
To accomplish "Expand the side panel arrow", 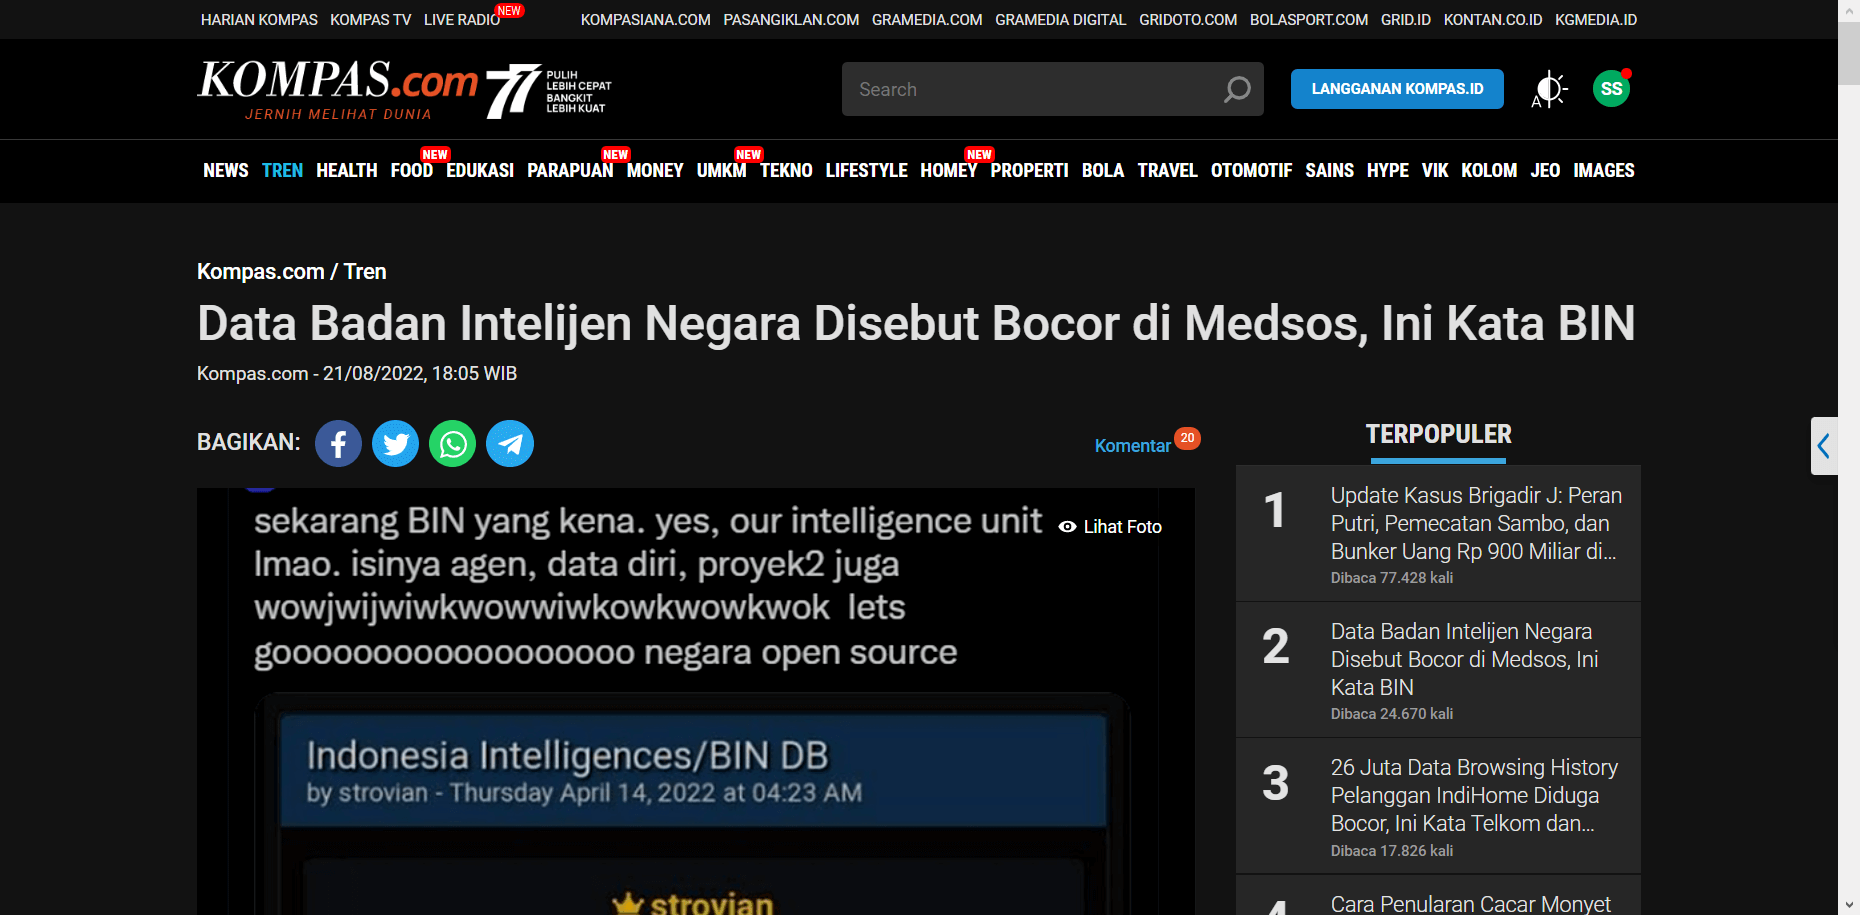I will (1824, 446).
